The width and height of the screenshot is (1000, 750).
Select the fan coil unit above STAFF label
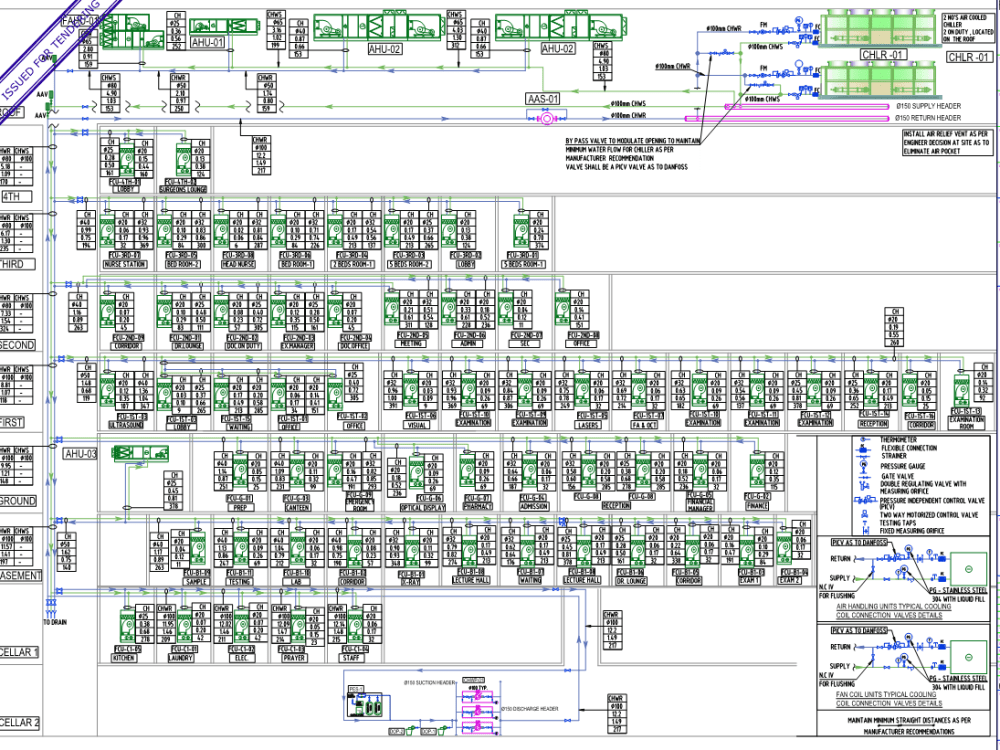tap(356, 624)
